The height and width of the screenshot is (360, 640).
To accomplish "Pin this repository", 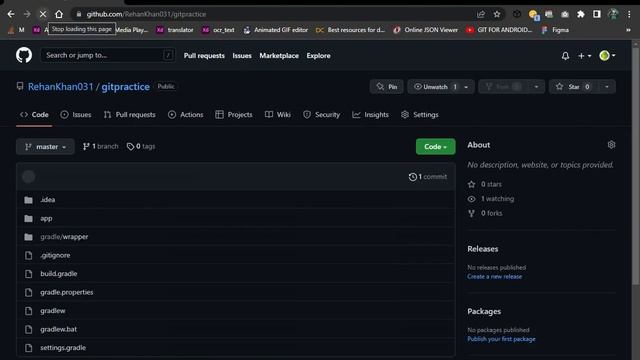I will click(387, 87).
